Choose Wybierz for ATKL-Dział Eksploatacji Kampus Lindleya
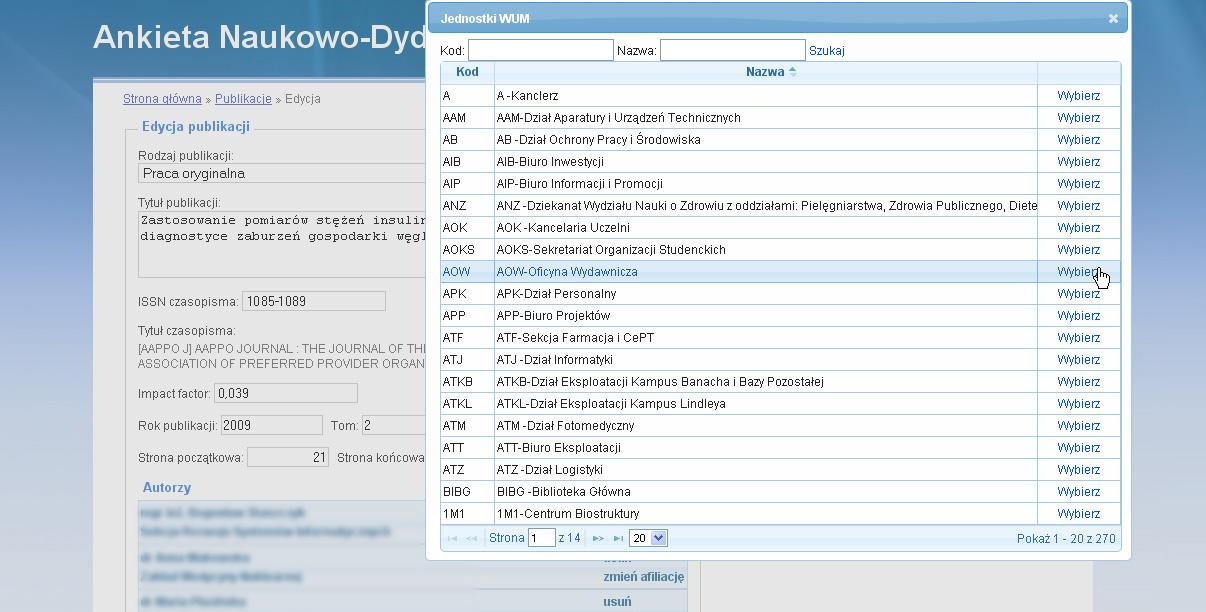This screenshot has height=612, width=1206. point(1079,404)
